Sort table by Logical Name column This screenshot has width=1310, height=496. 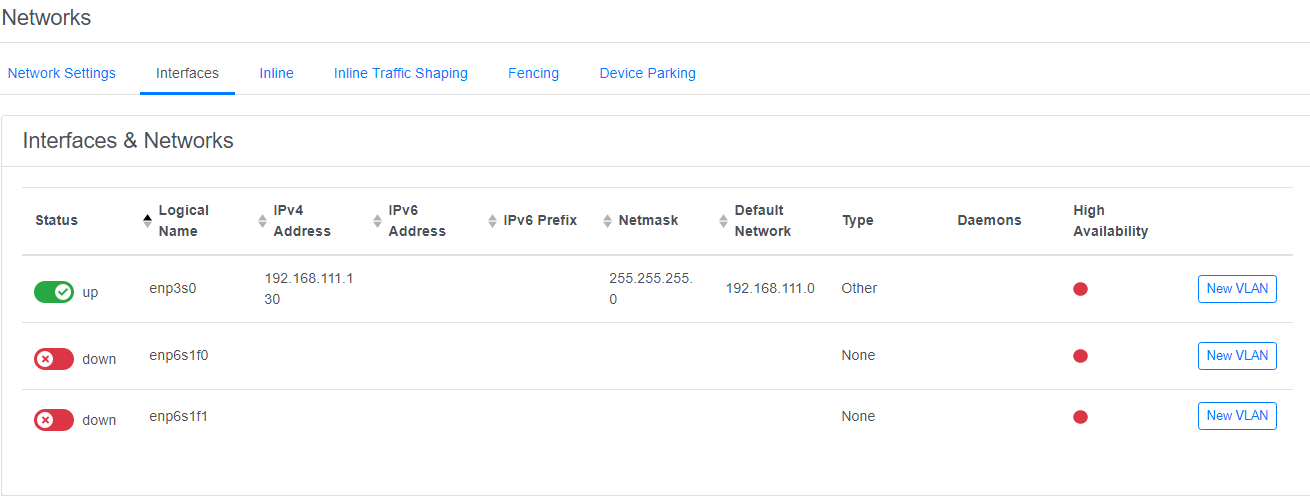183,221
